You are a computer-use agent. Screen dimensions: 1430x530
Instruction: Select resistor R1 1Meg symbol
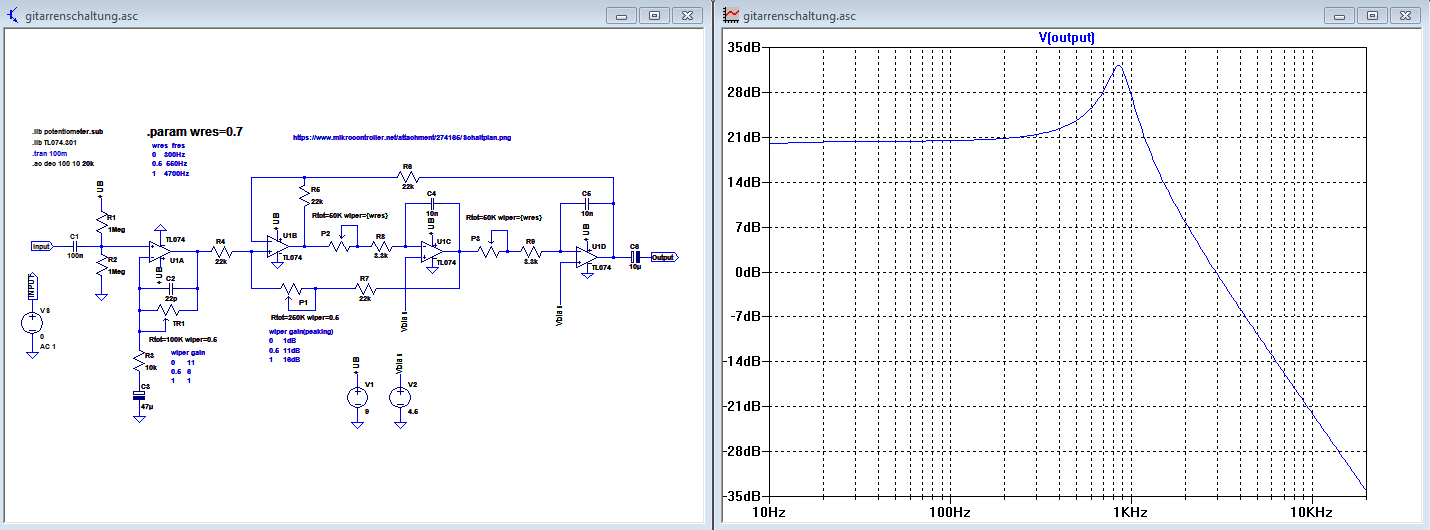click(100, 222)
